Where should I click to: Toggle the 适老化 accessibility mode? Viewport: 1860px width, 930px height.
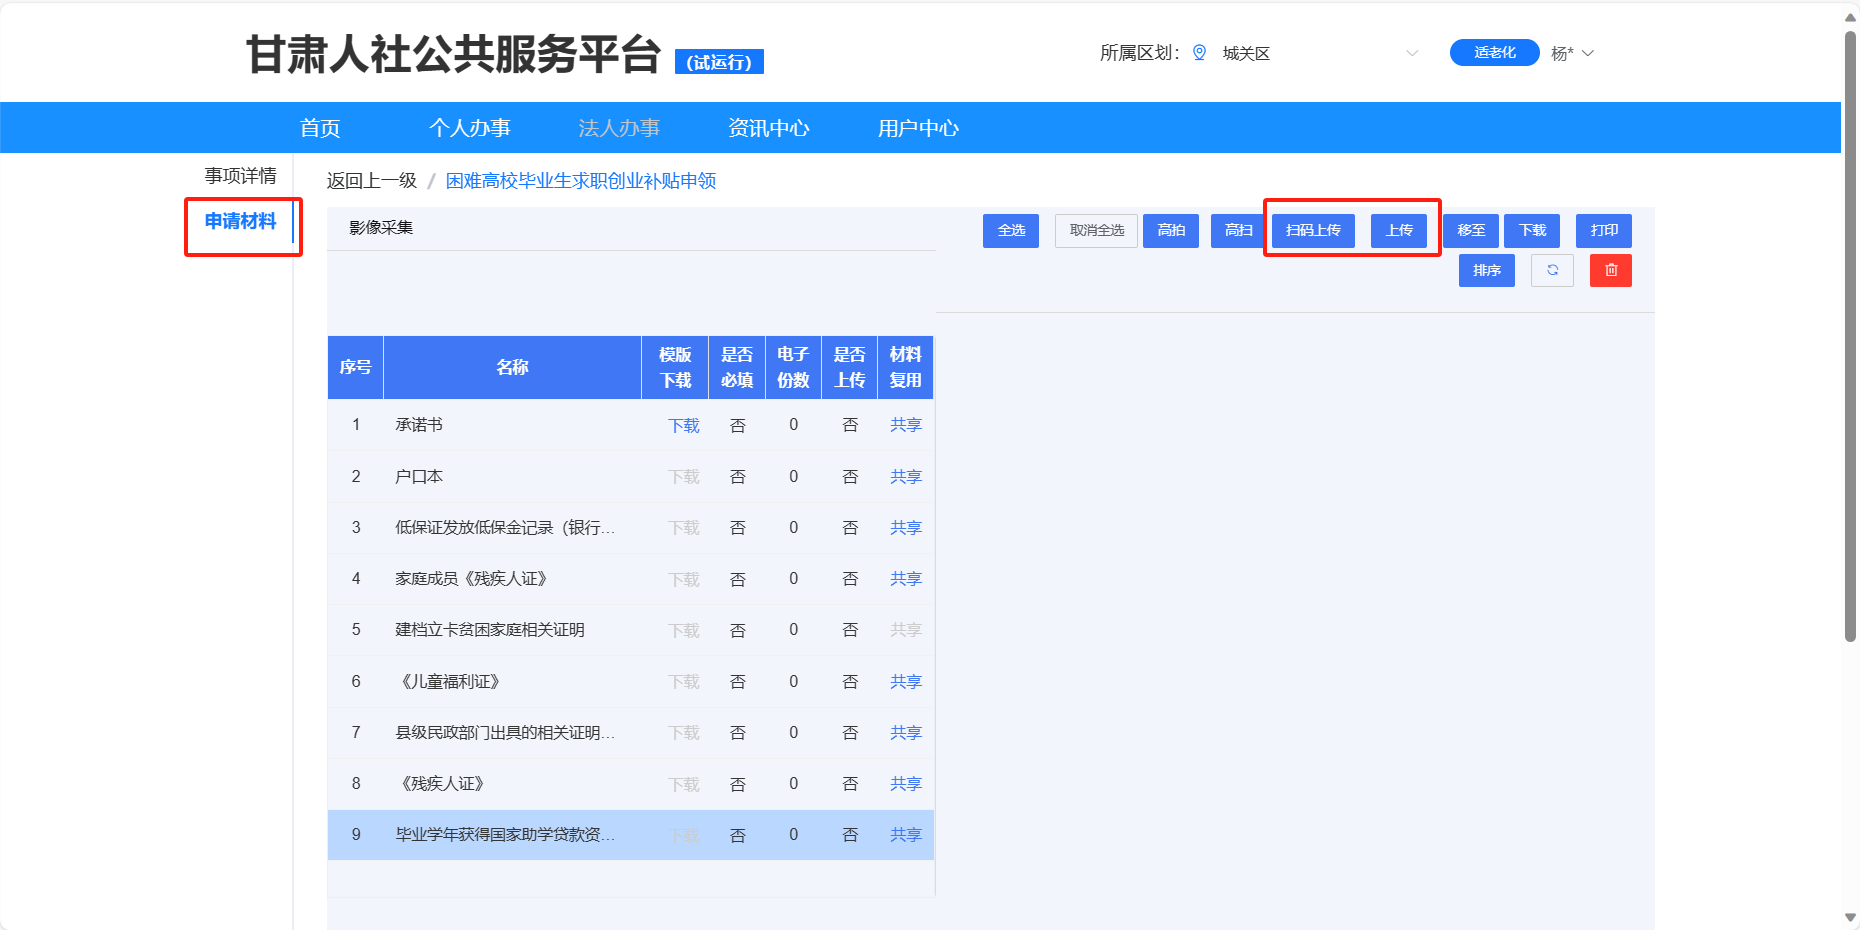point(1494,53)
